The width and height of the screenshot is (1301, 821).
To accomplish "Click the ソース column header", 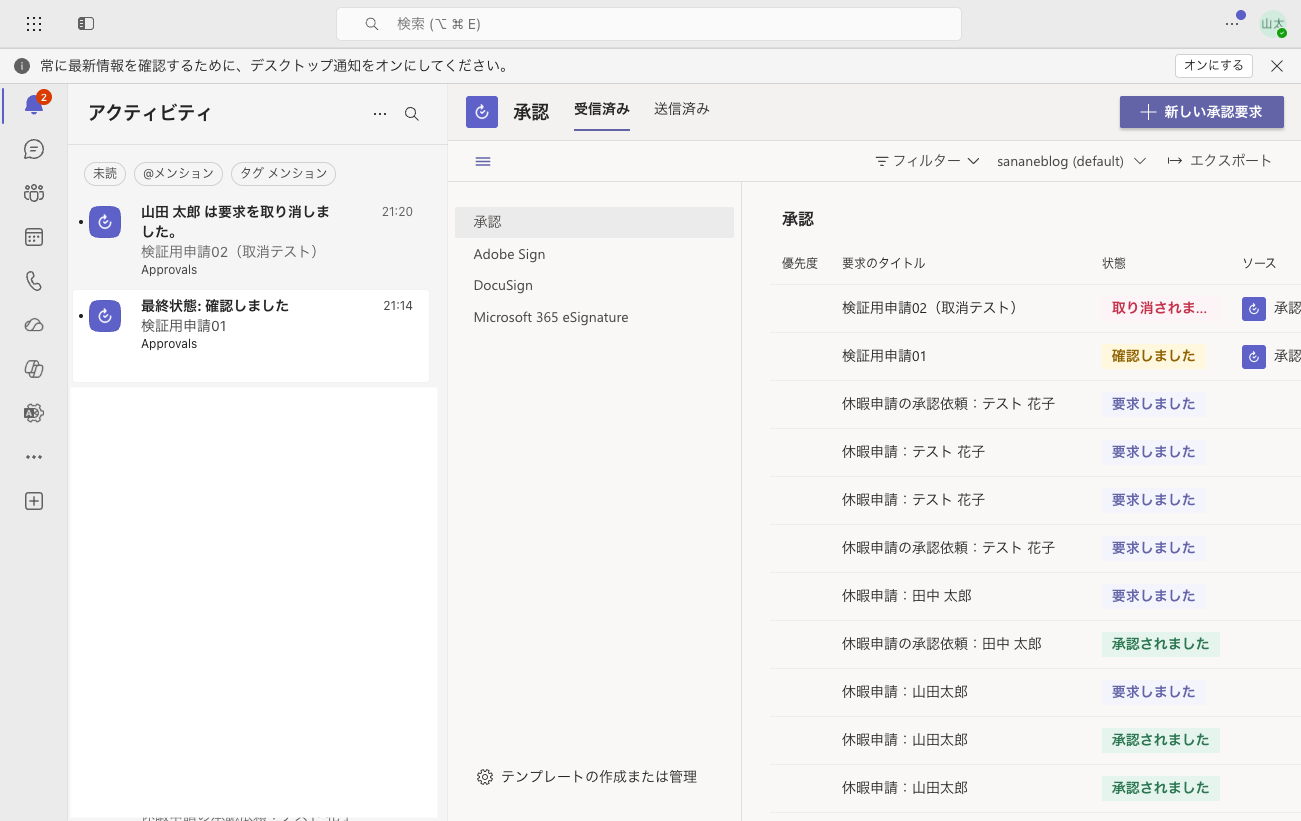I will 1259,263.
